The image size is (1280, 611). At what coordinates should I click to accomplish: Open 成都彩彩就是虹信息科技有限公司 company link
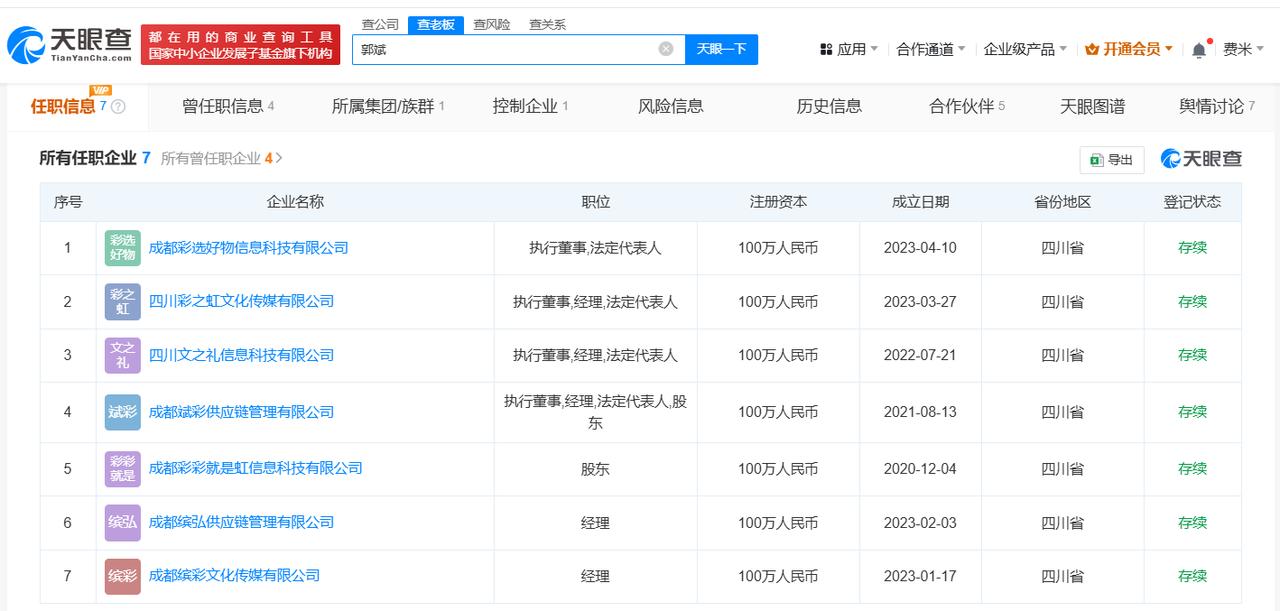[255, 468]
